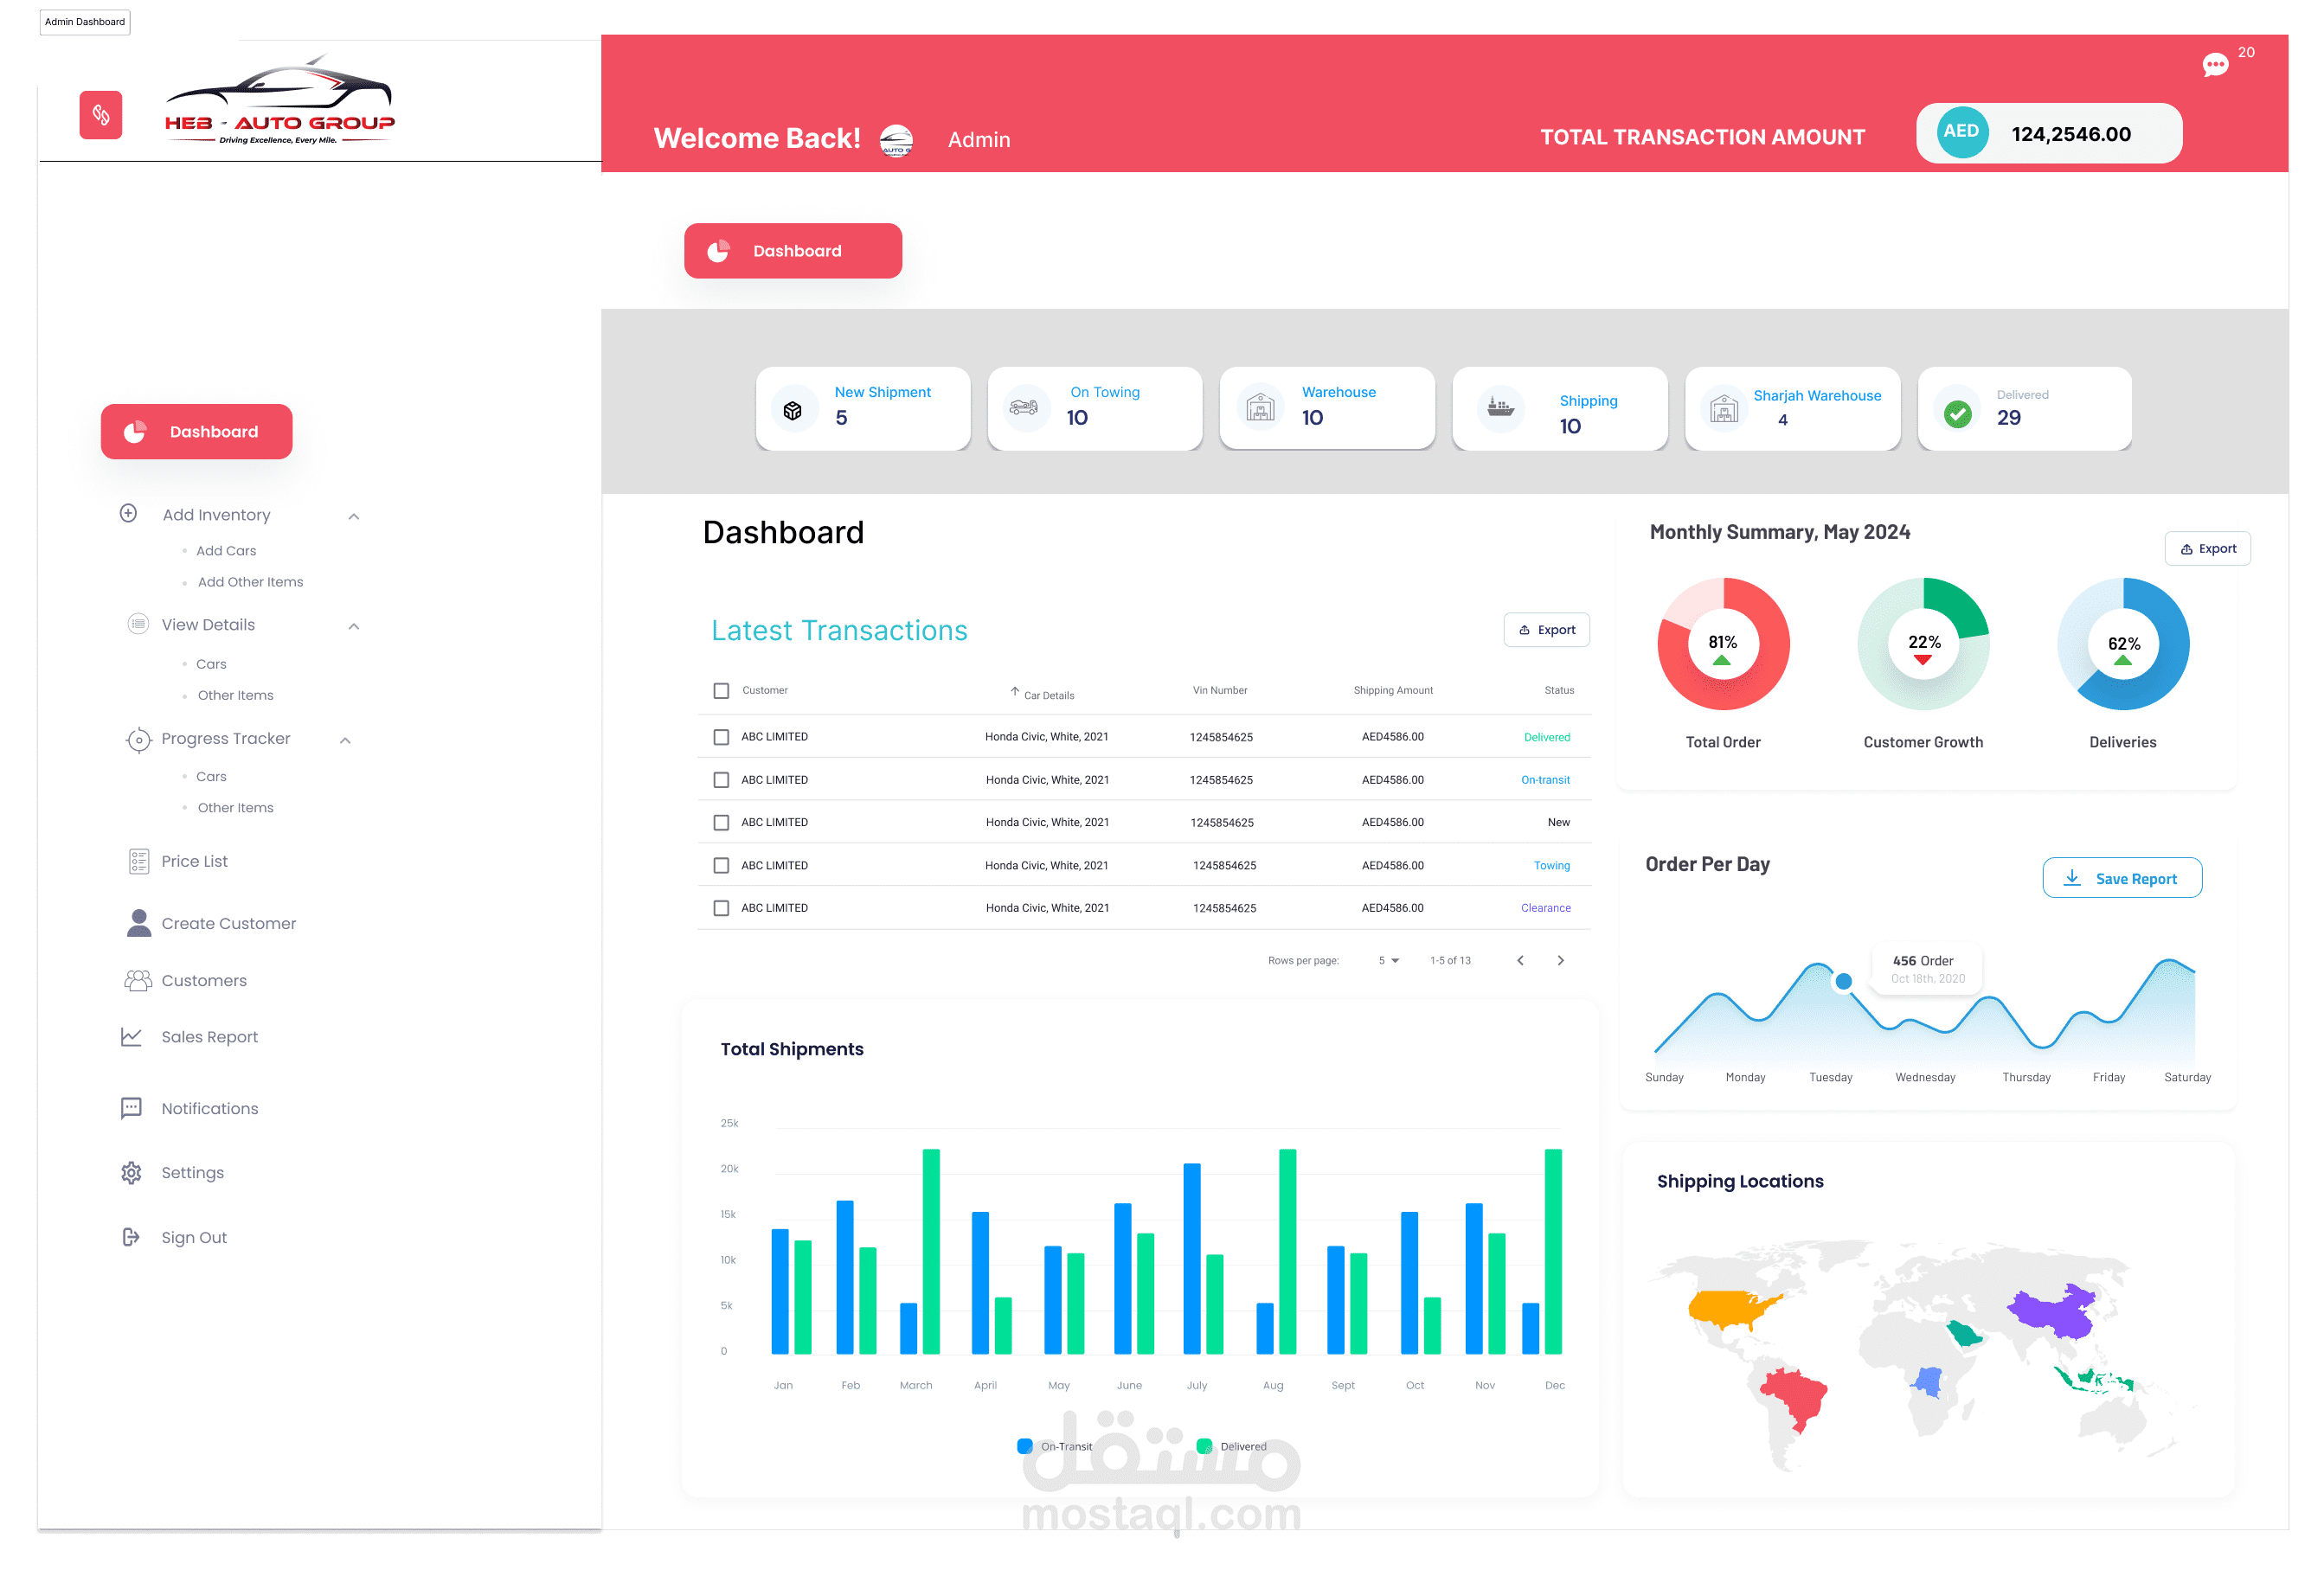Click the Progress Tracker icon
Image resolution: width=2324 pixels, height=1570 pixels.
point(135,738)
